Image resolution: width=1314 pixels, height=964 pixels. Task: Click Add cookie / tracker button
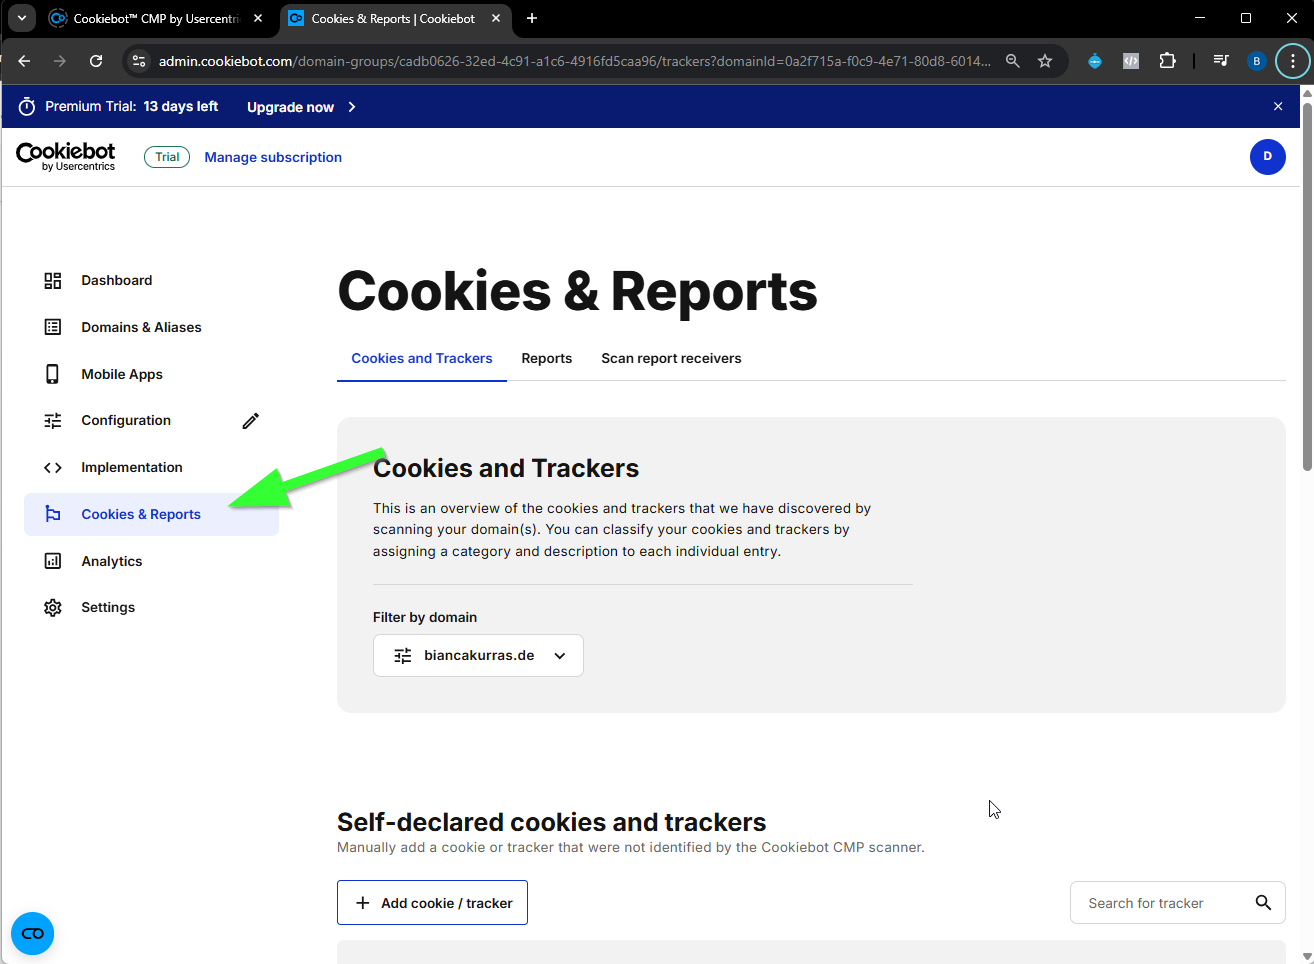pos(432,903)
